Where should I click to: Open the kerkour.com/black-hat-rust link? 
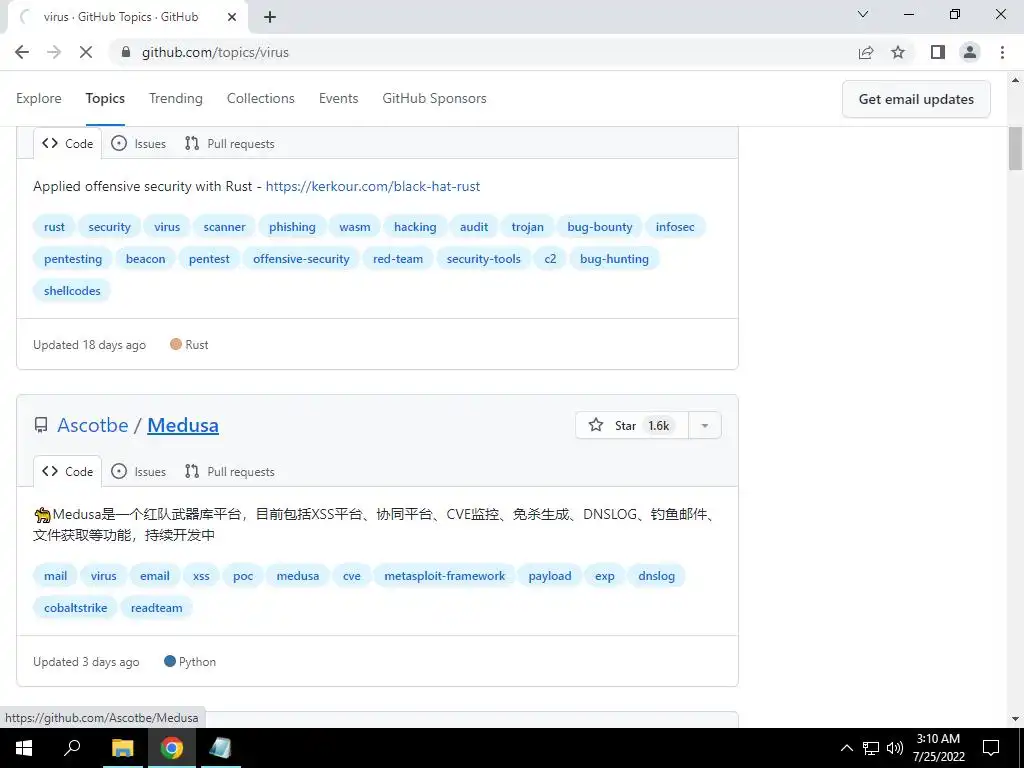pyautogui.click(x=373, y=186)
